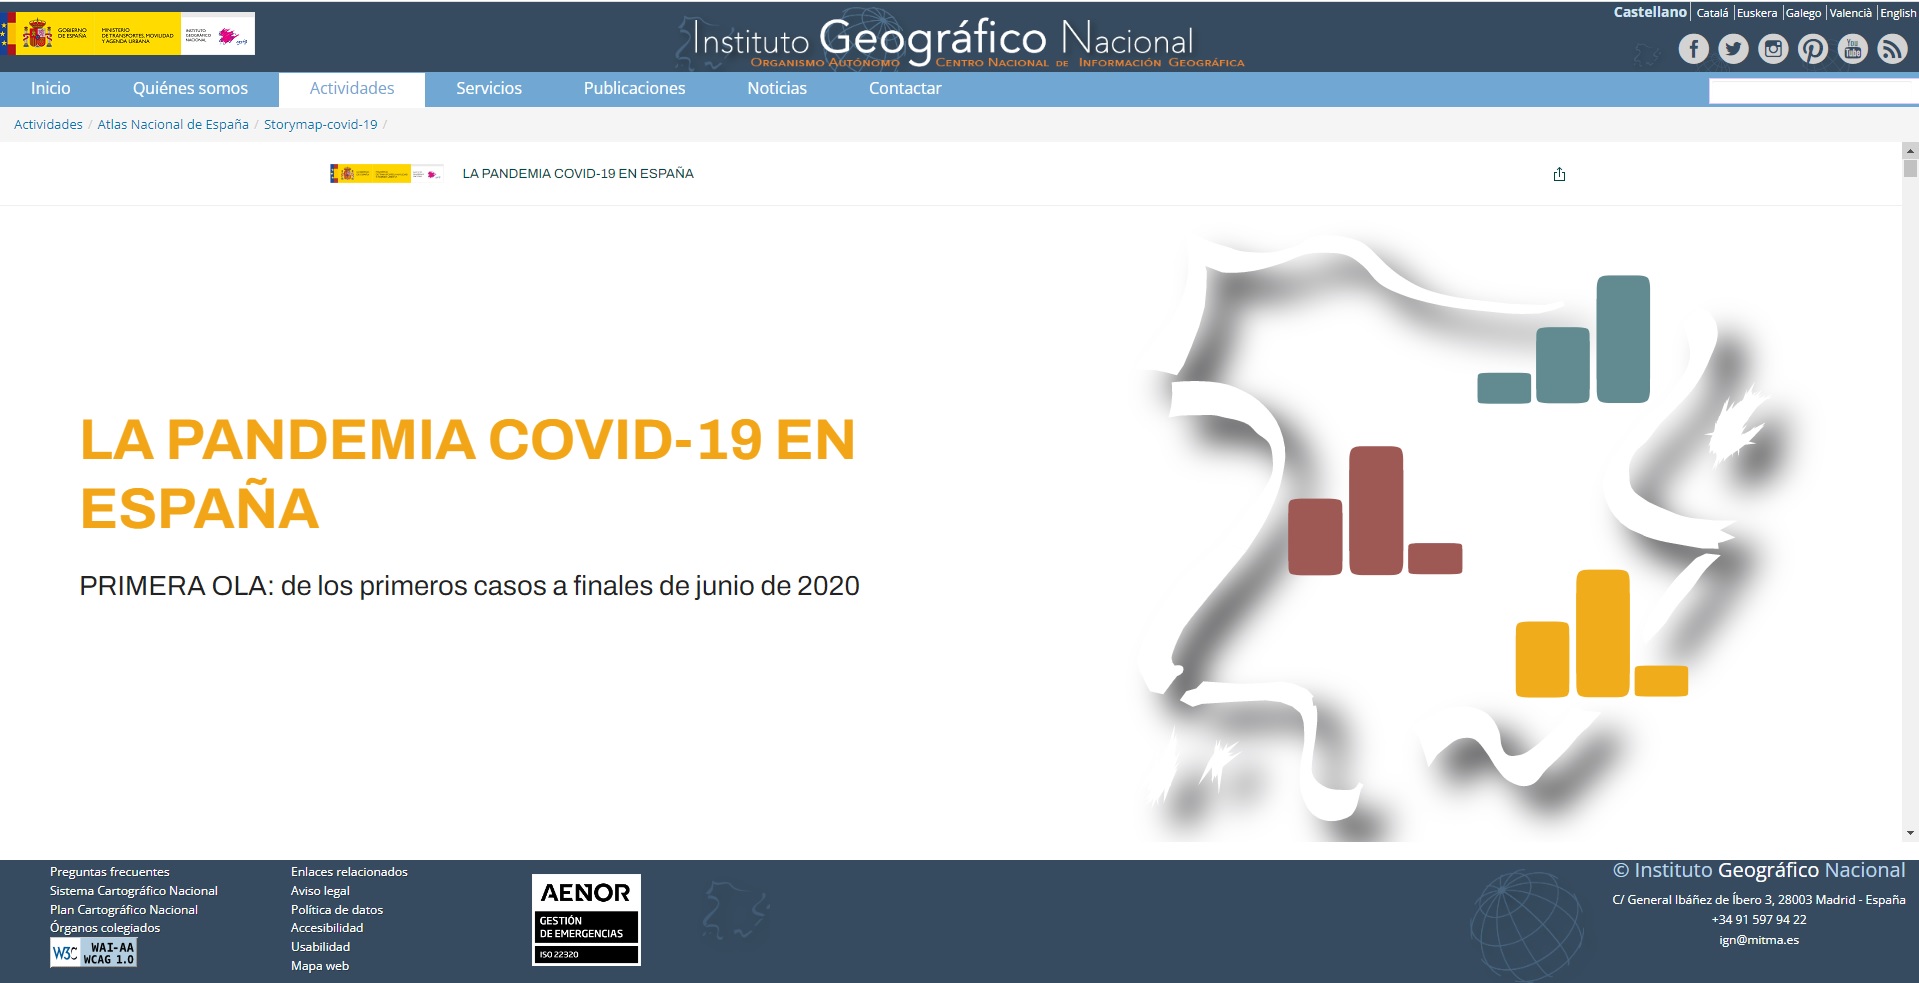Image resolution: width=1919 pixels, height=983 pixels.
Task: Click the ign@mitma.es email address
Action: pyautogui.click(x=1759, y=940)
